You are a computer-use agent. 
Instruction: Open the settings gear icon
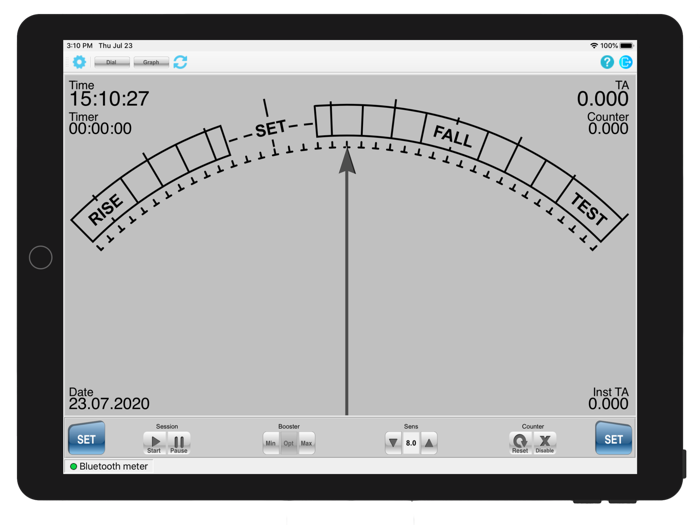coord(79,62)
